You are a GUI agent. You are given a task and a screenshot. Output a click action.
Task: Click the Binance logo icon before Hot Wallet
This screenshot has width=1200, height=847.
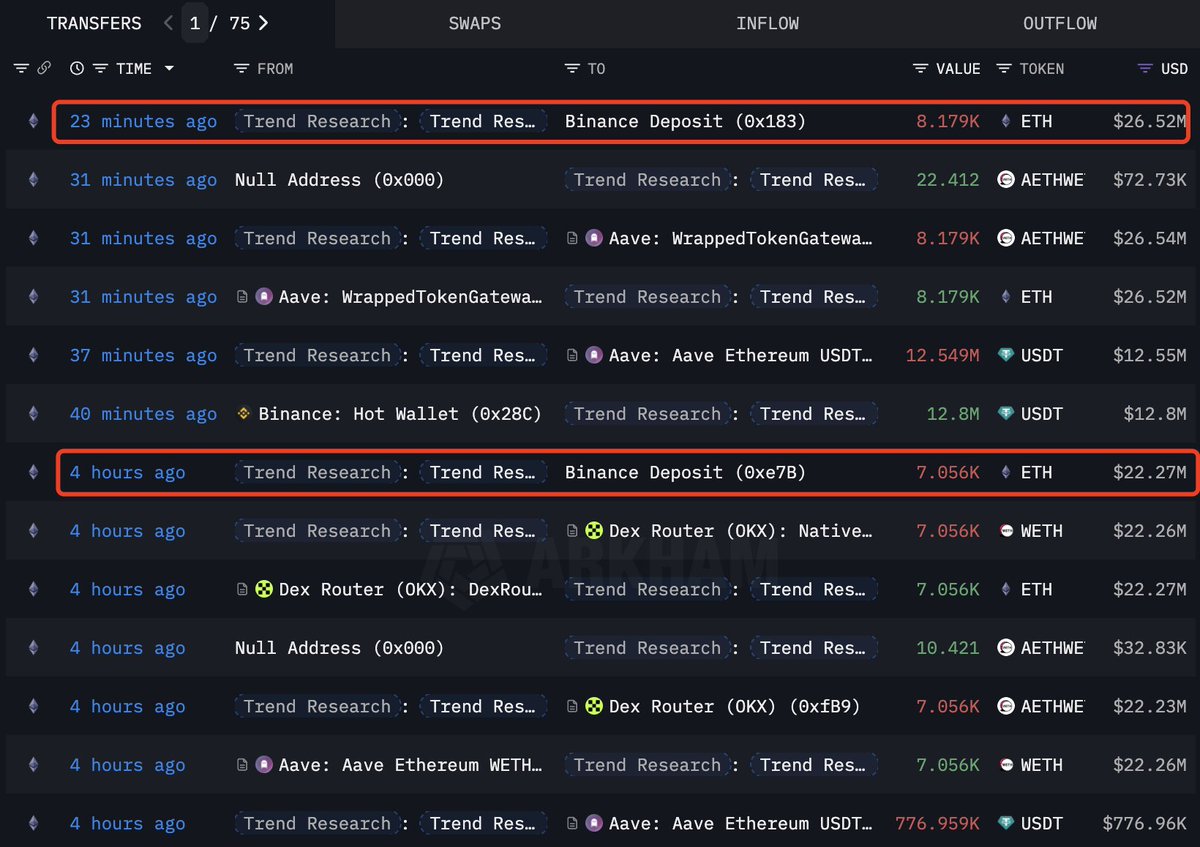[243, 414]
